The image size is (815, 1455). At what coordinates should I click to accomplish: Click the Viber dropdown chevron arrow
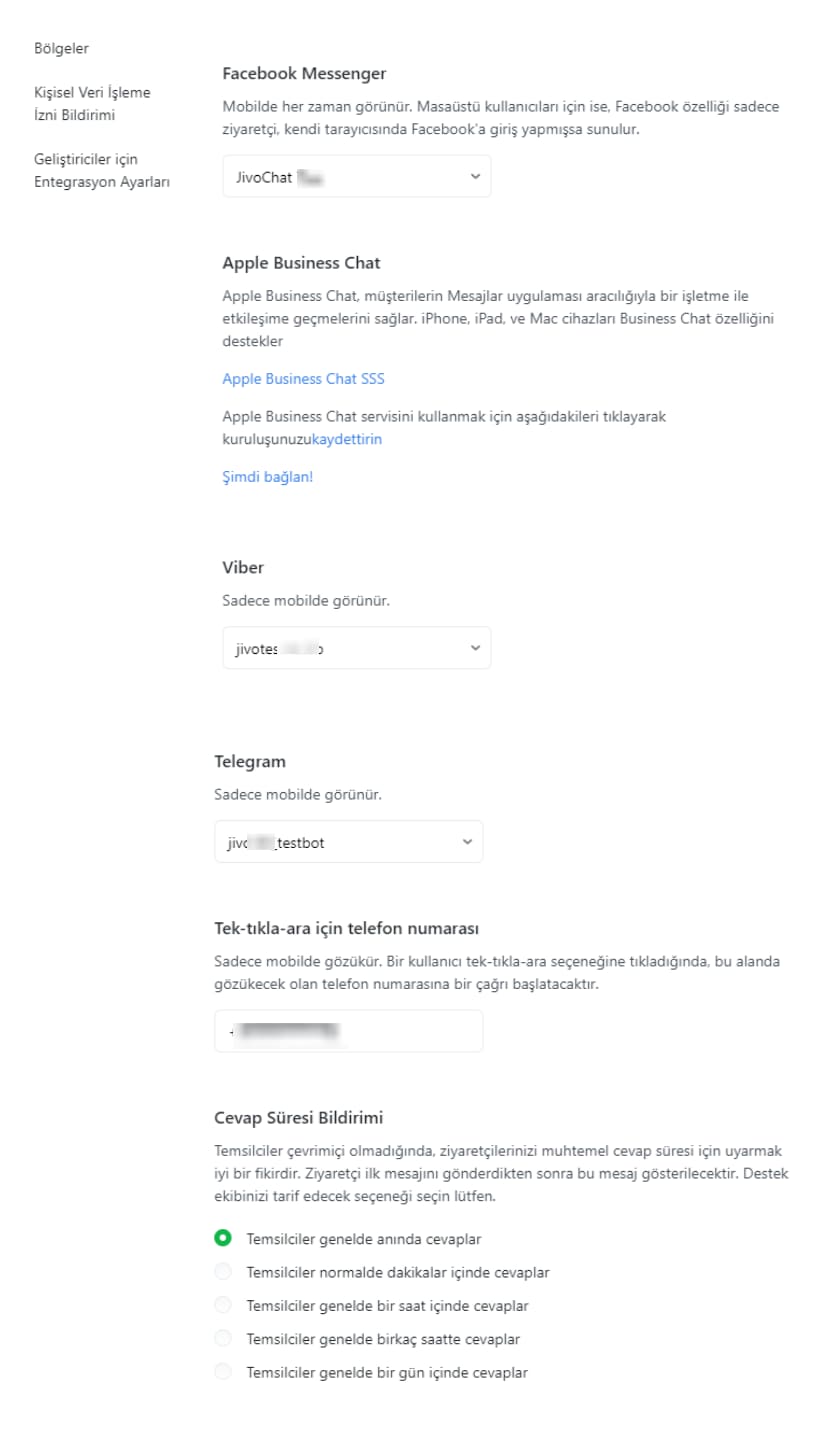click(x=474, y=649)
